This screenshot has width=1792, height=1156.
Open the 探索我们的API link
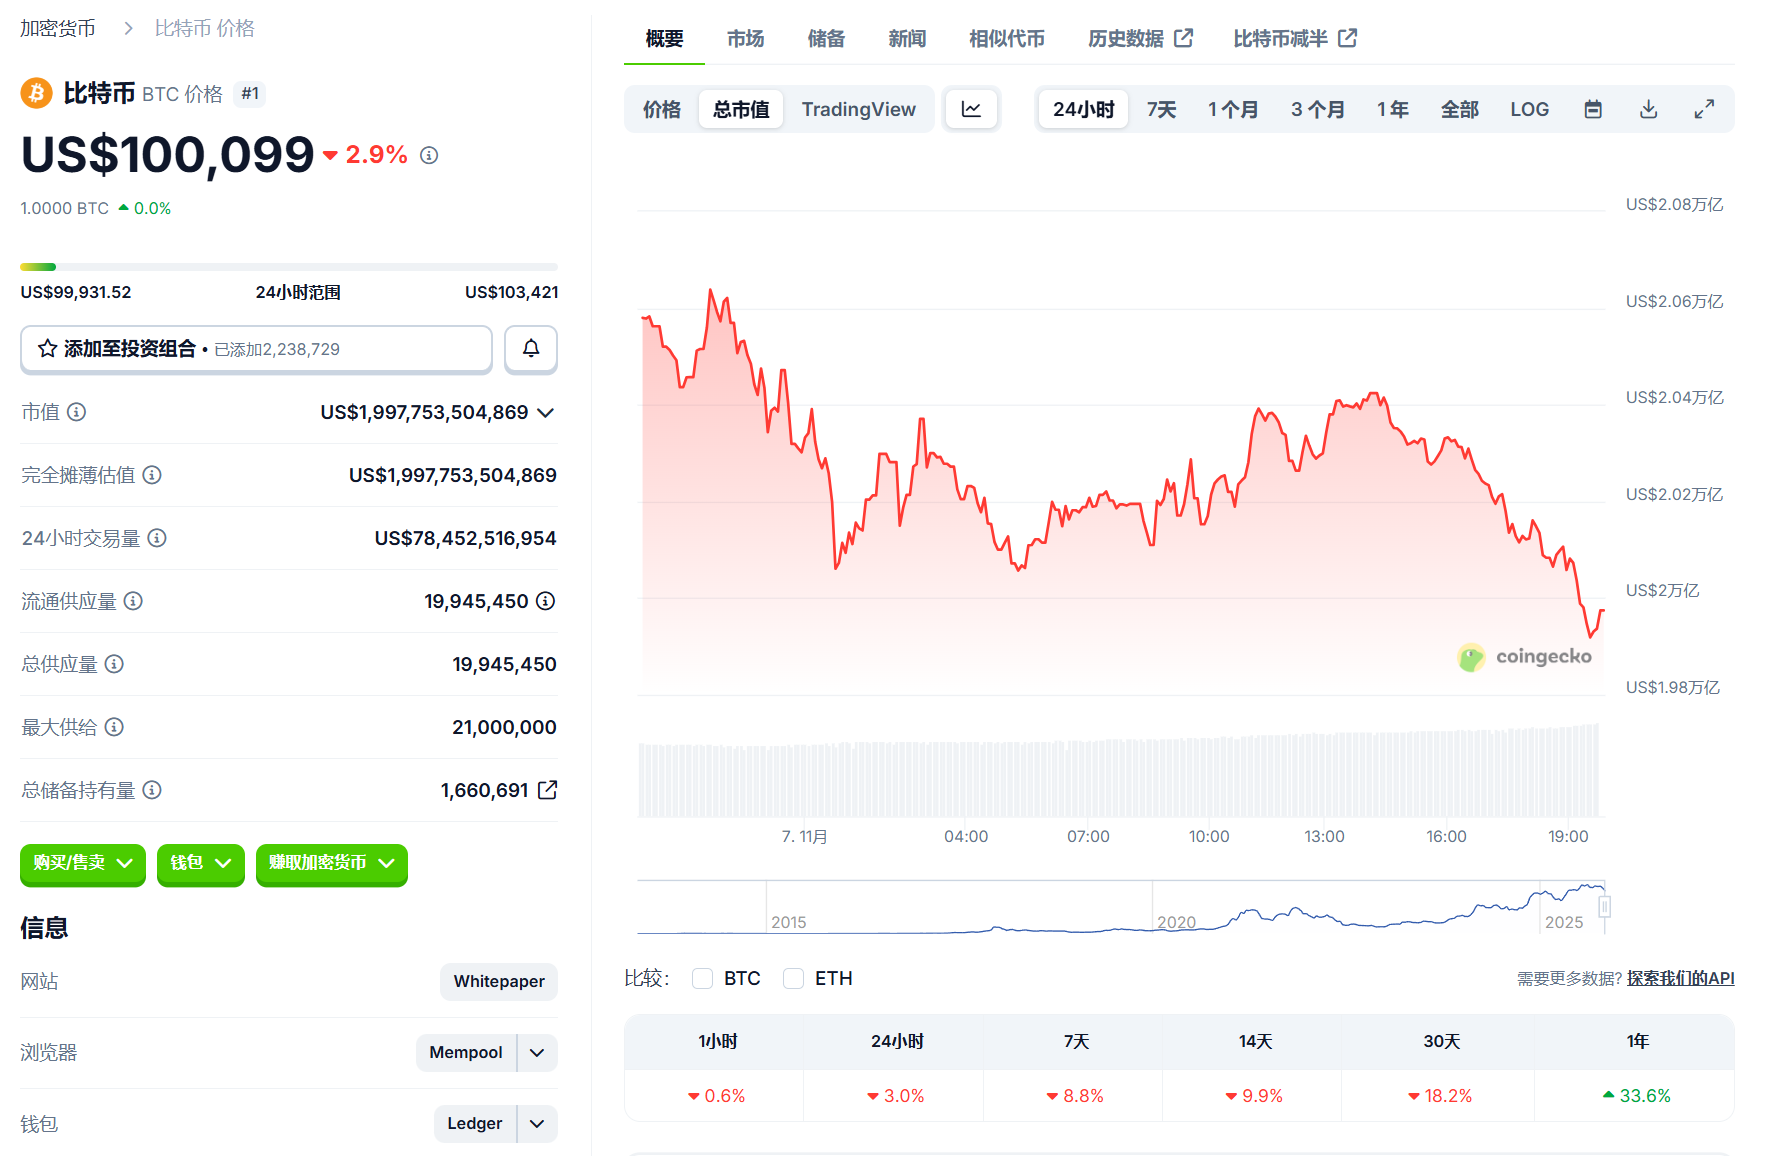(x=1680, y=978)
